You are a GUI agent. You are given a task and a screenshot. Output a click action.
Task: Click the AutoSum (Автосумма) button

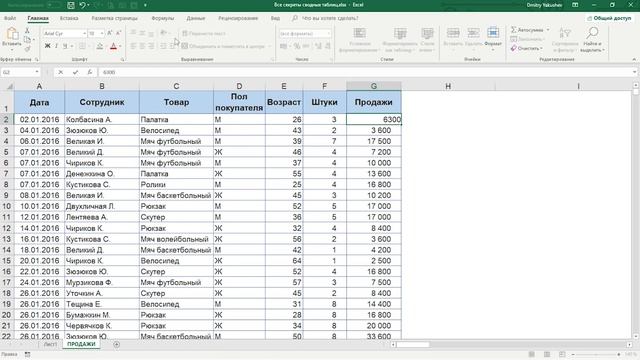pos(527,30)
